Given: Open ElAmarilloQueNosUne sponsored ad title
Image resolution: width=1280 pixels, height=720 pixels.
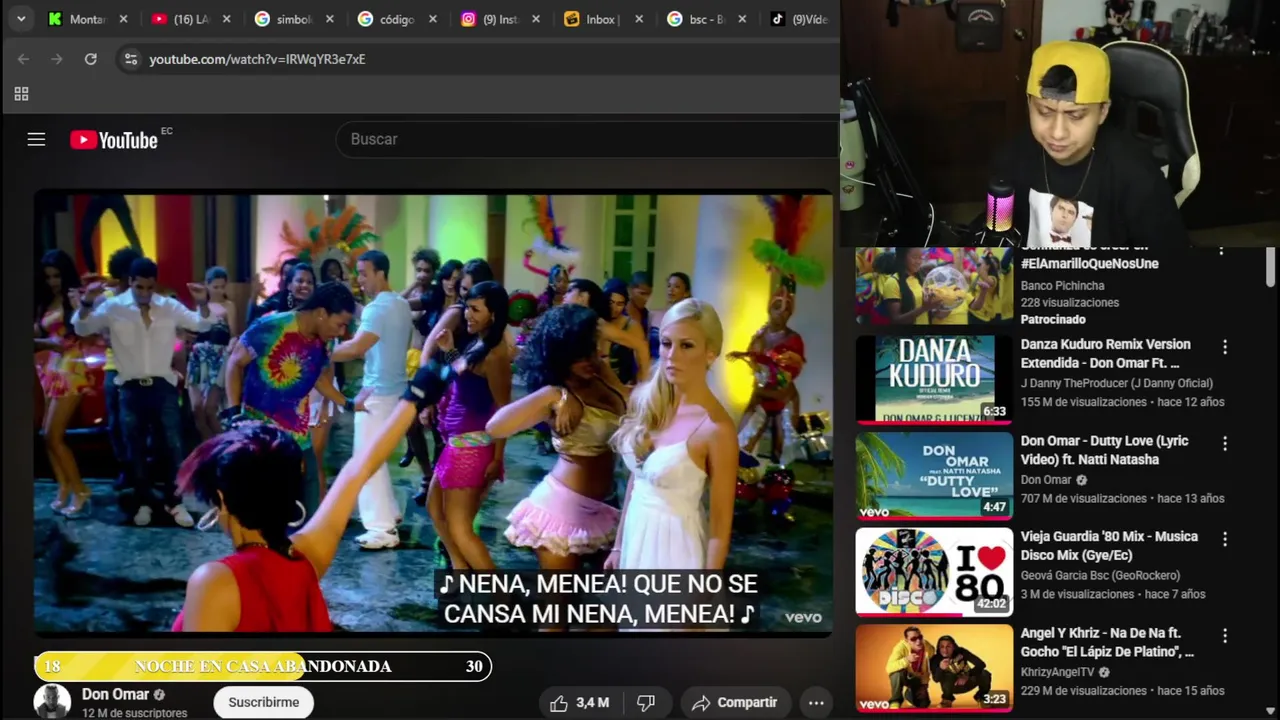Looking at the screenshot, I should 1089,263.
